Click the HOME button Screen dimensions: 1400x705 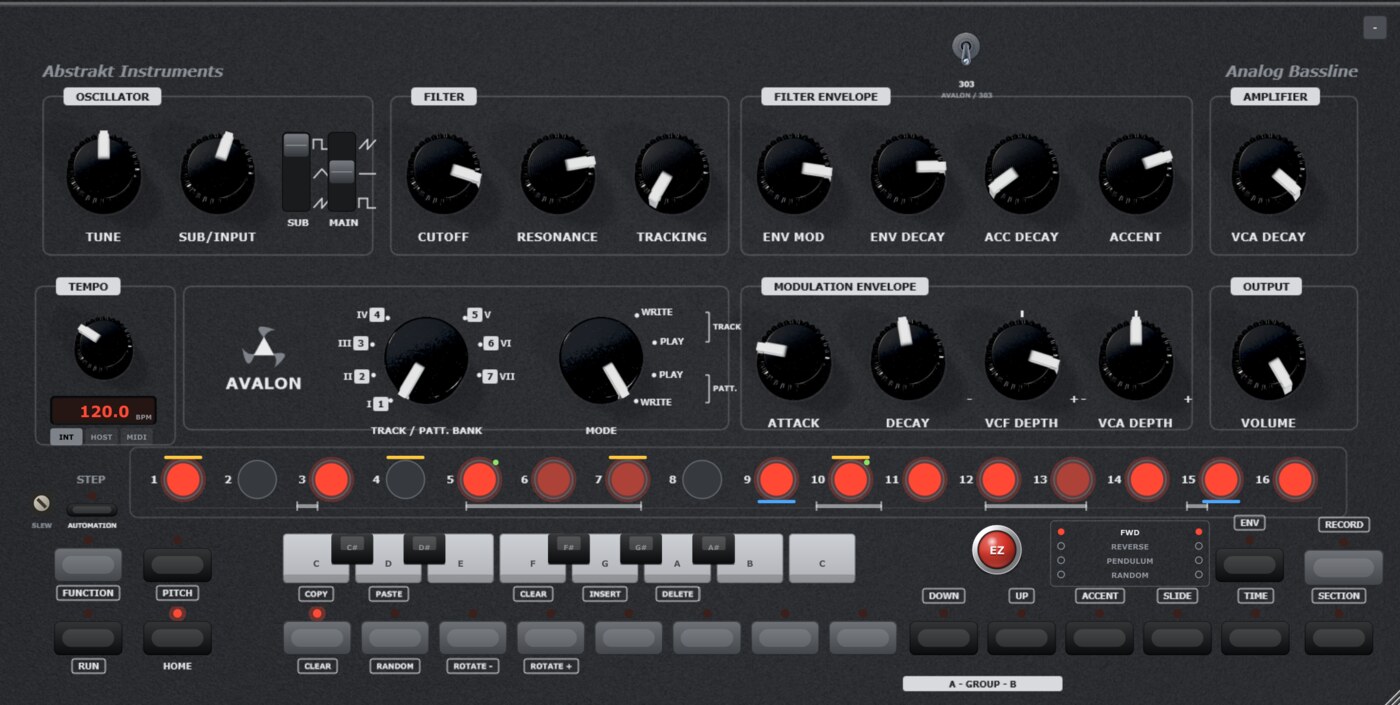coord(177,638)
